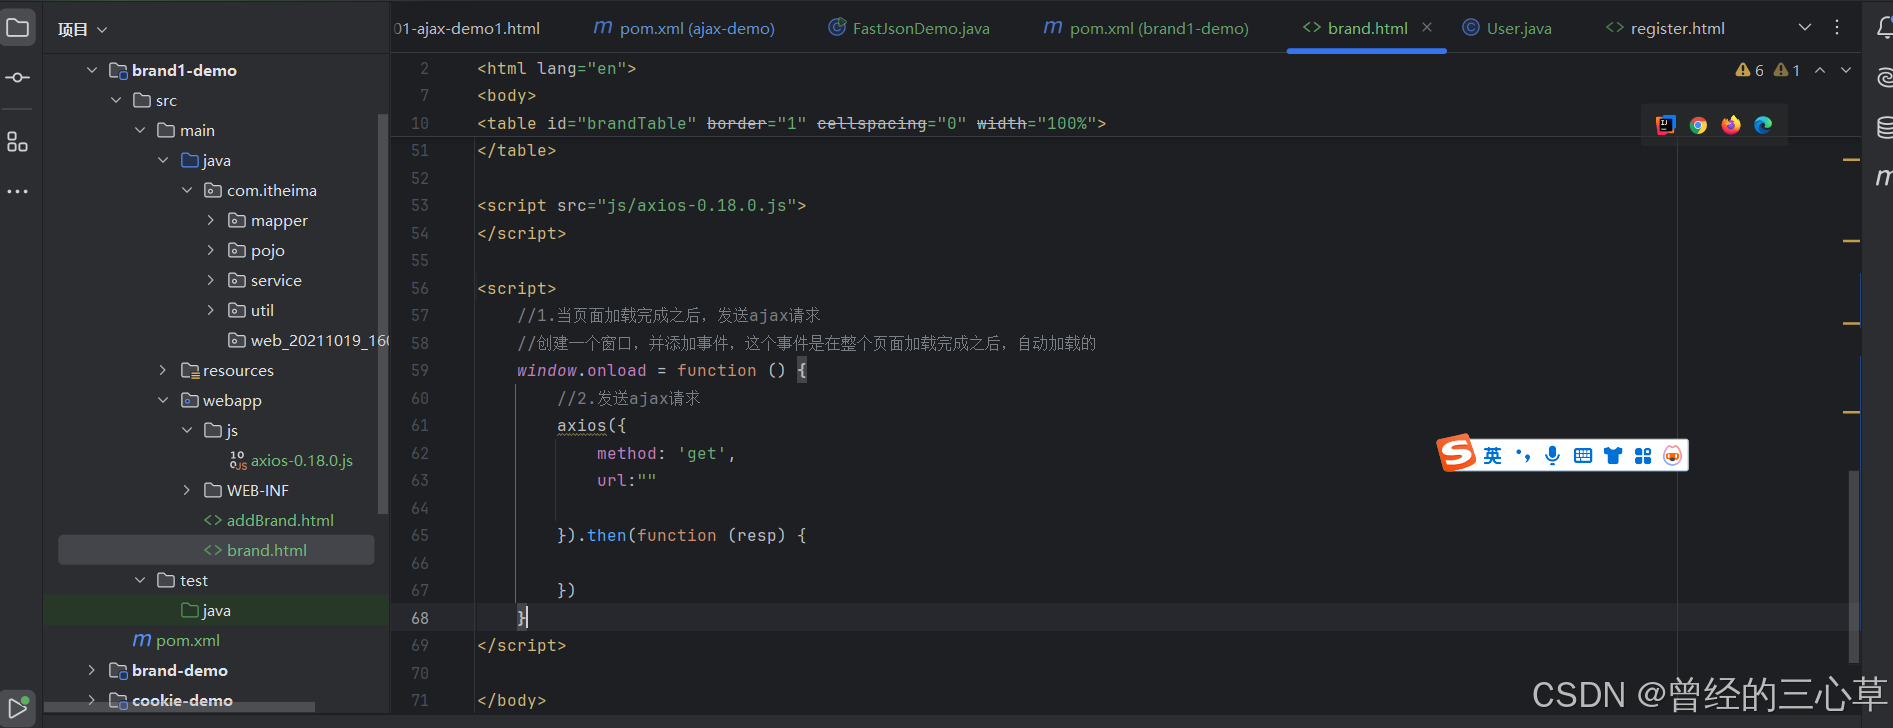This screenshot has height=728, width=1893.
Task: Switch to FastJsonDemo.java tab
Action: (x=909, y=28)
